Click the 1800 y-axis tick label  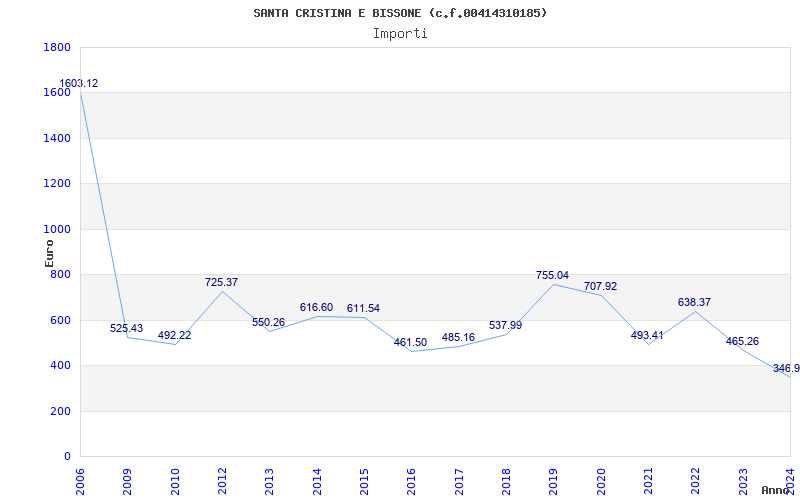pos(57,47)
